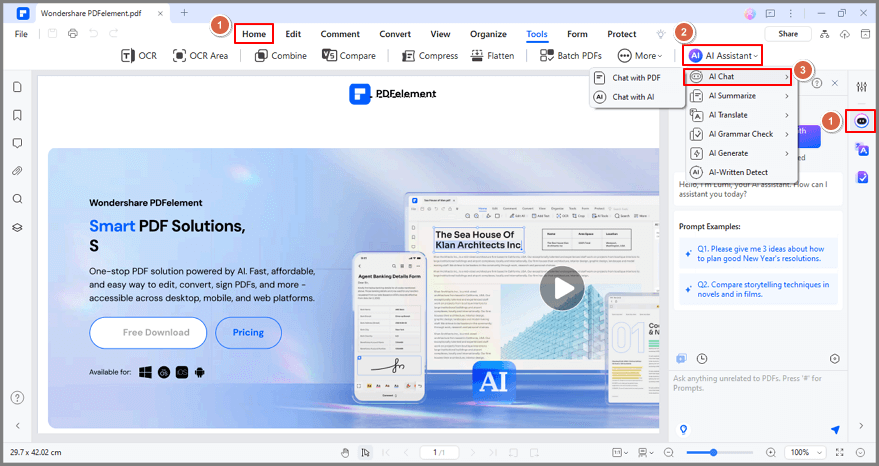Select the OCR Area tool
The image size is (879, 466).
point(200,56)
